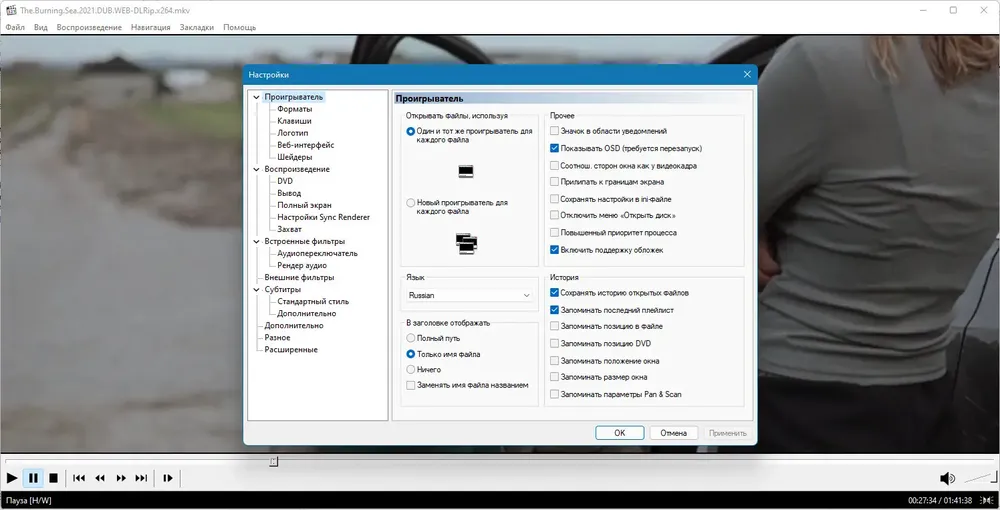
Task: Collapse the 'Субтитры' tree chevron
Action: (256, 289)
